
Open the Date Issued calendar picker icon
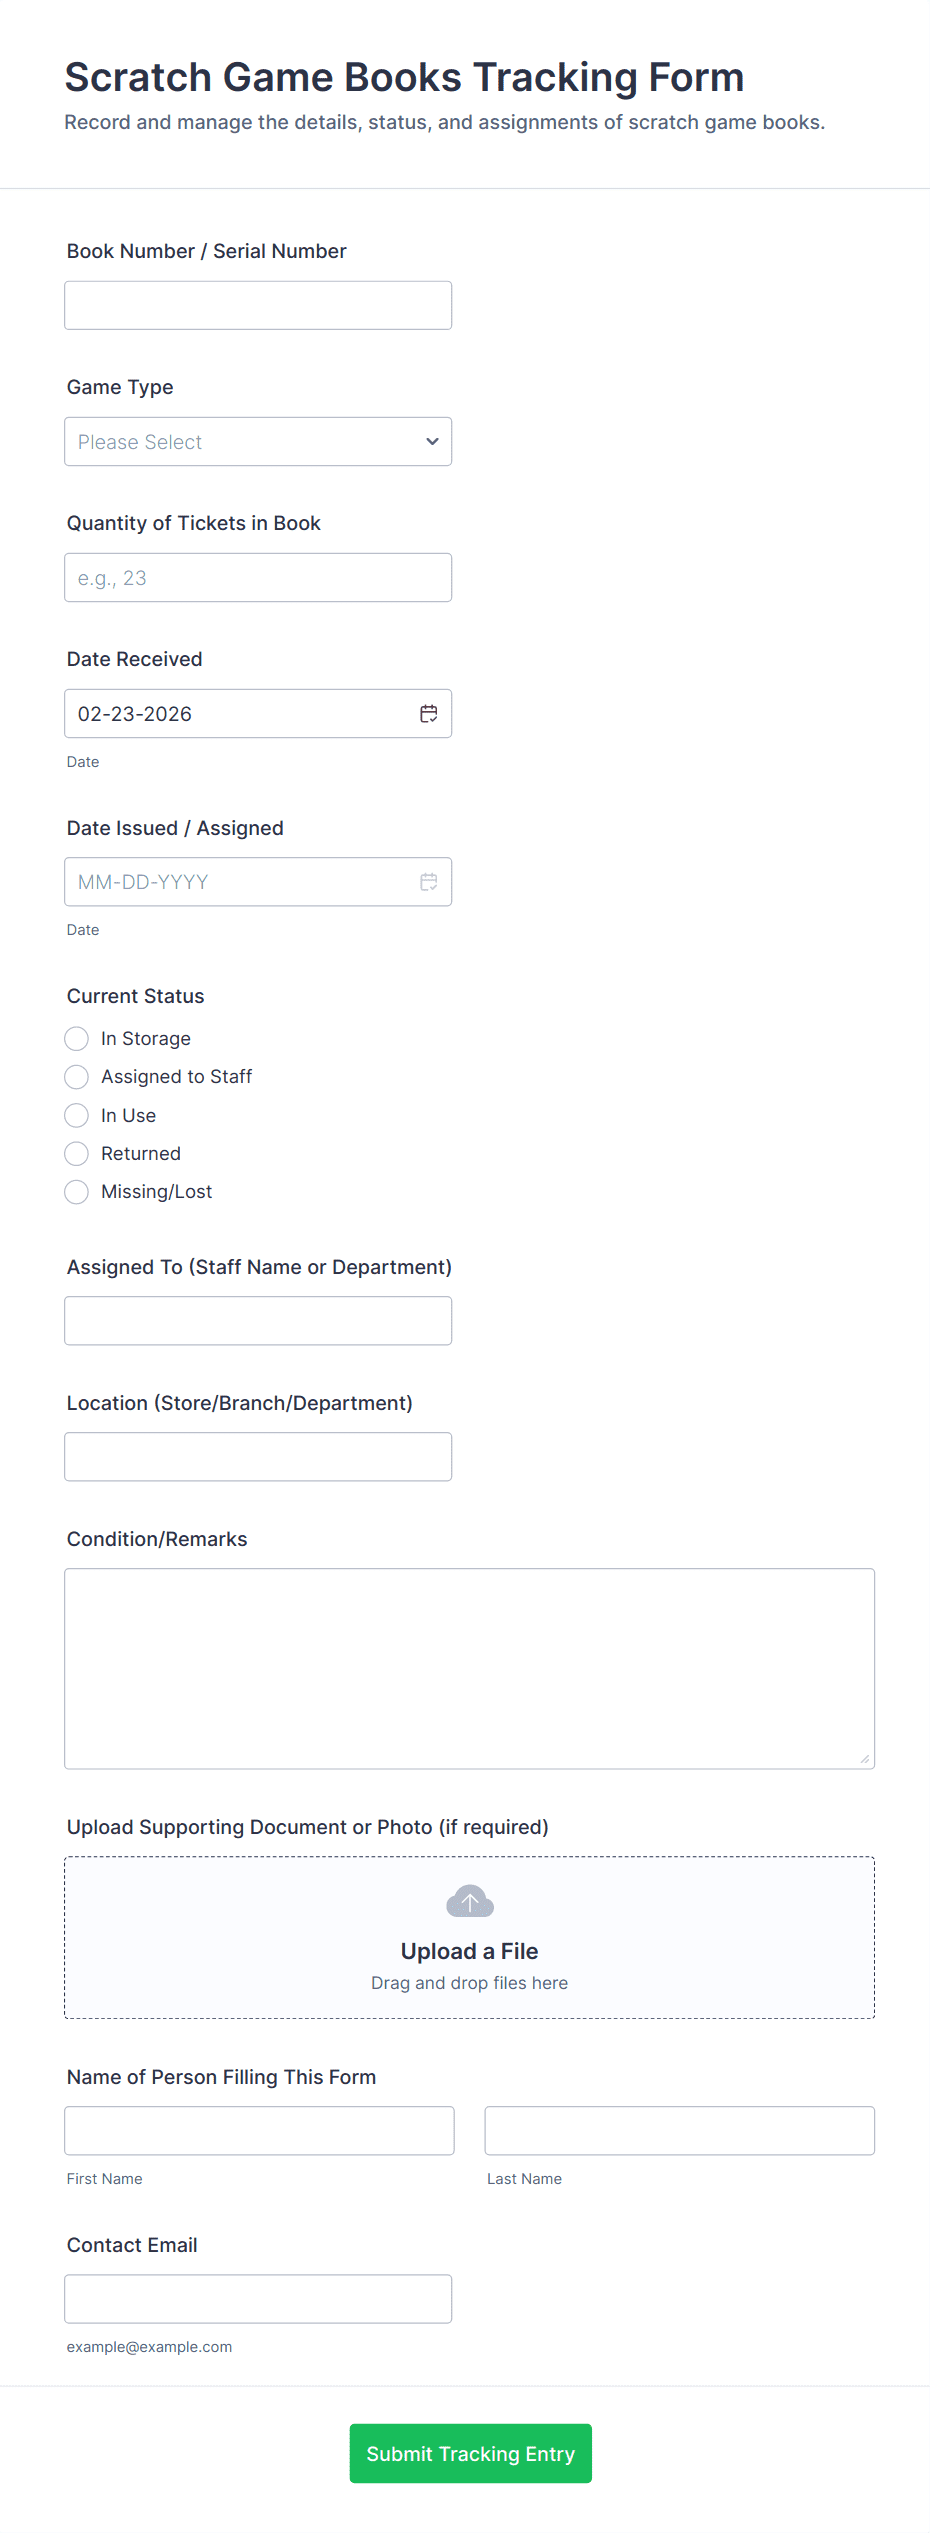(428, 882)
